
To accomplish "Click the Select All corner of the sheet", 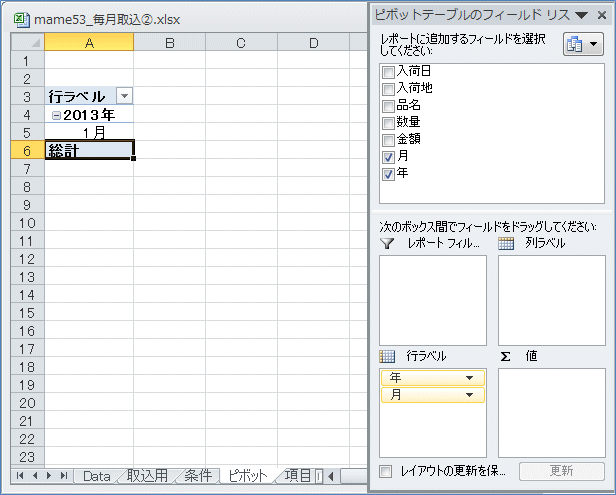I will (x=28, y=42).
